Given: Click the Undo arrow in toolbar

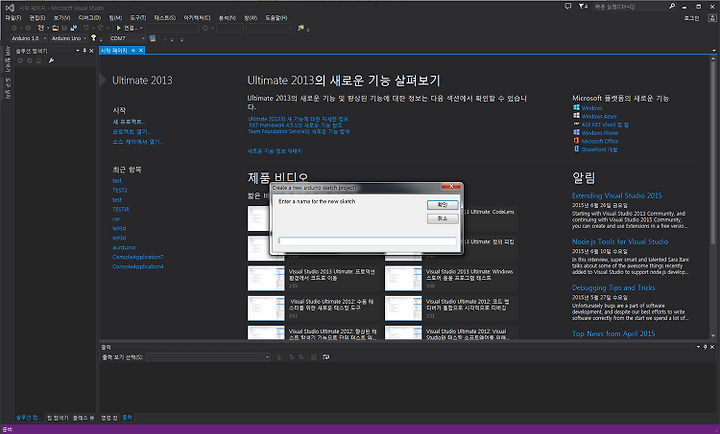Looking at the screenshot, I should tap(86, 28).
